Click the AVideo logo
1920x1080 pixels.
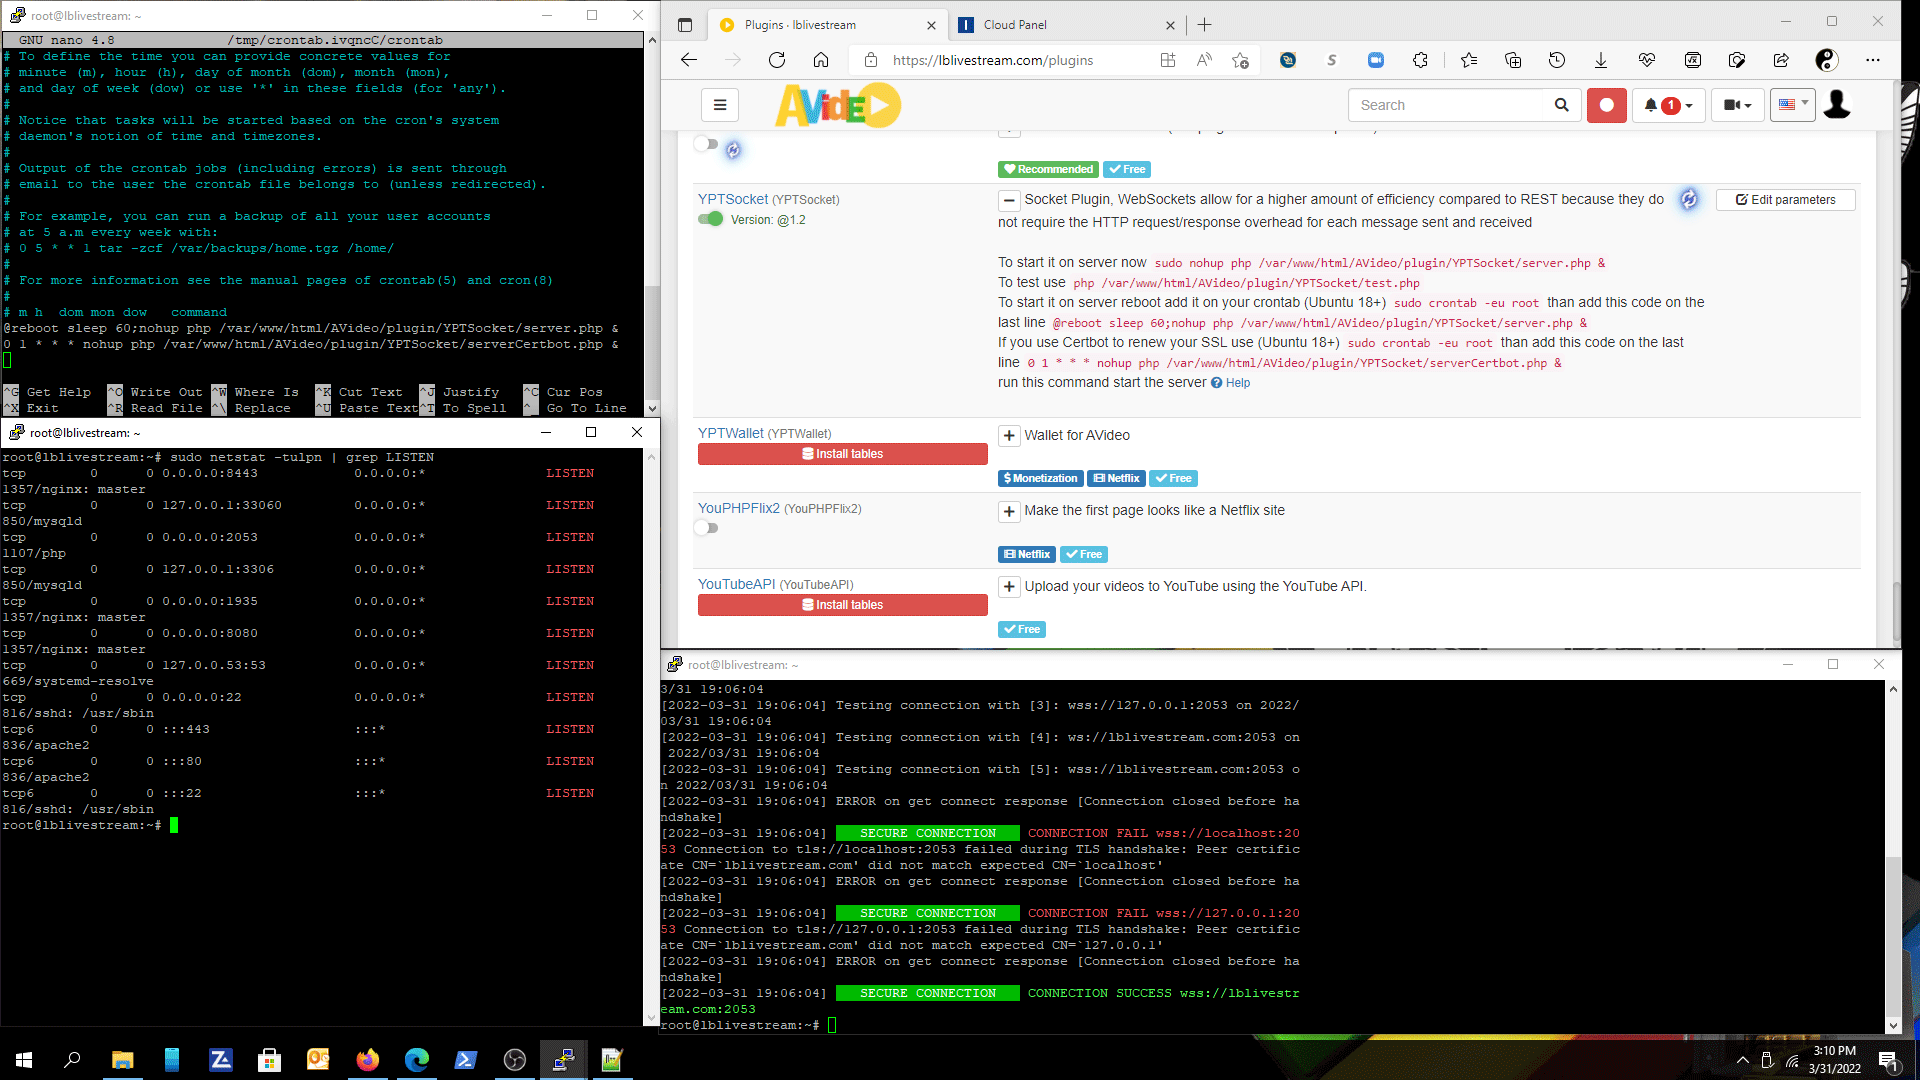[838, 105]
